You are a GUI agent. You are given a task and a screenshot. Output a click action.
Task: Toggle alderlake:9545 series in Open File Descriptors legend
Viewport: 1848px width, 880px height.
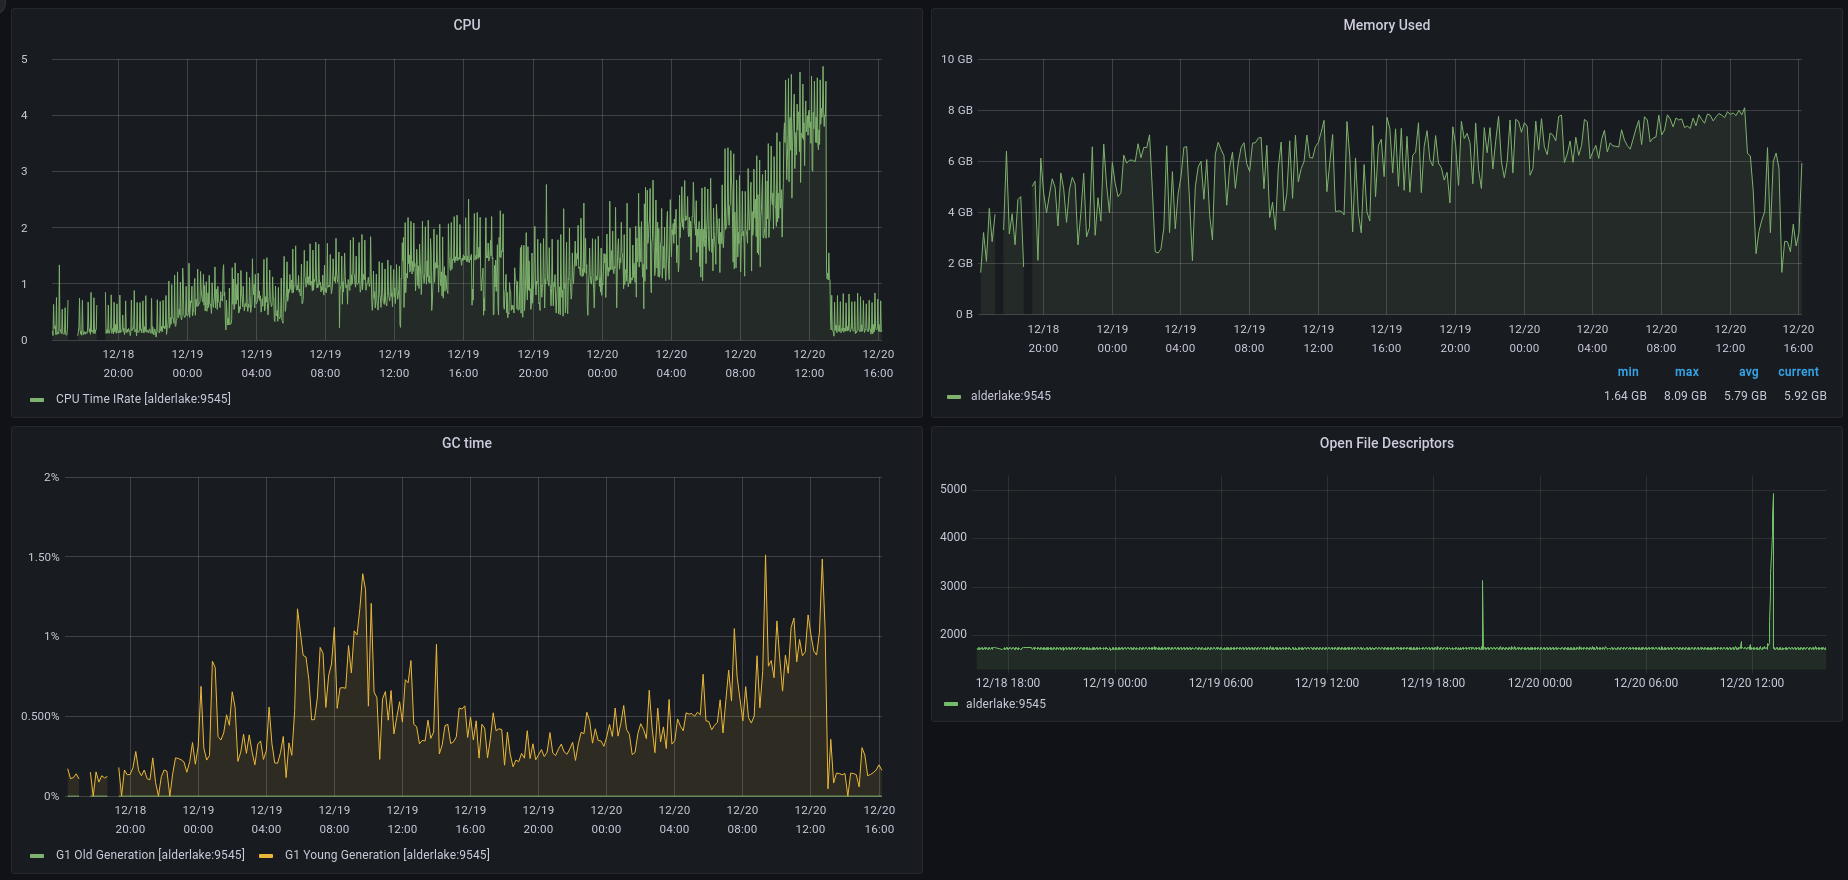point(1006,704)
